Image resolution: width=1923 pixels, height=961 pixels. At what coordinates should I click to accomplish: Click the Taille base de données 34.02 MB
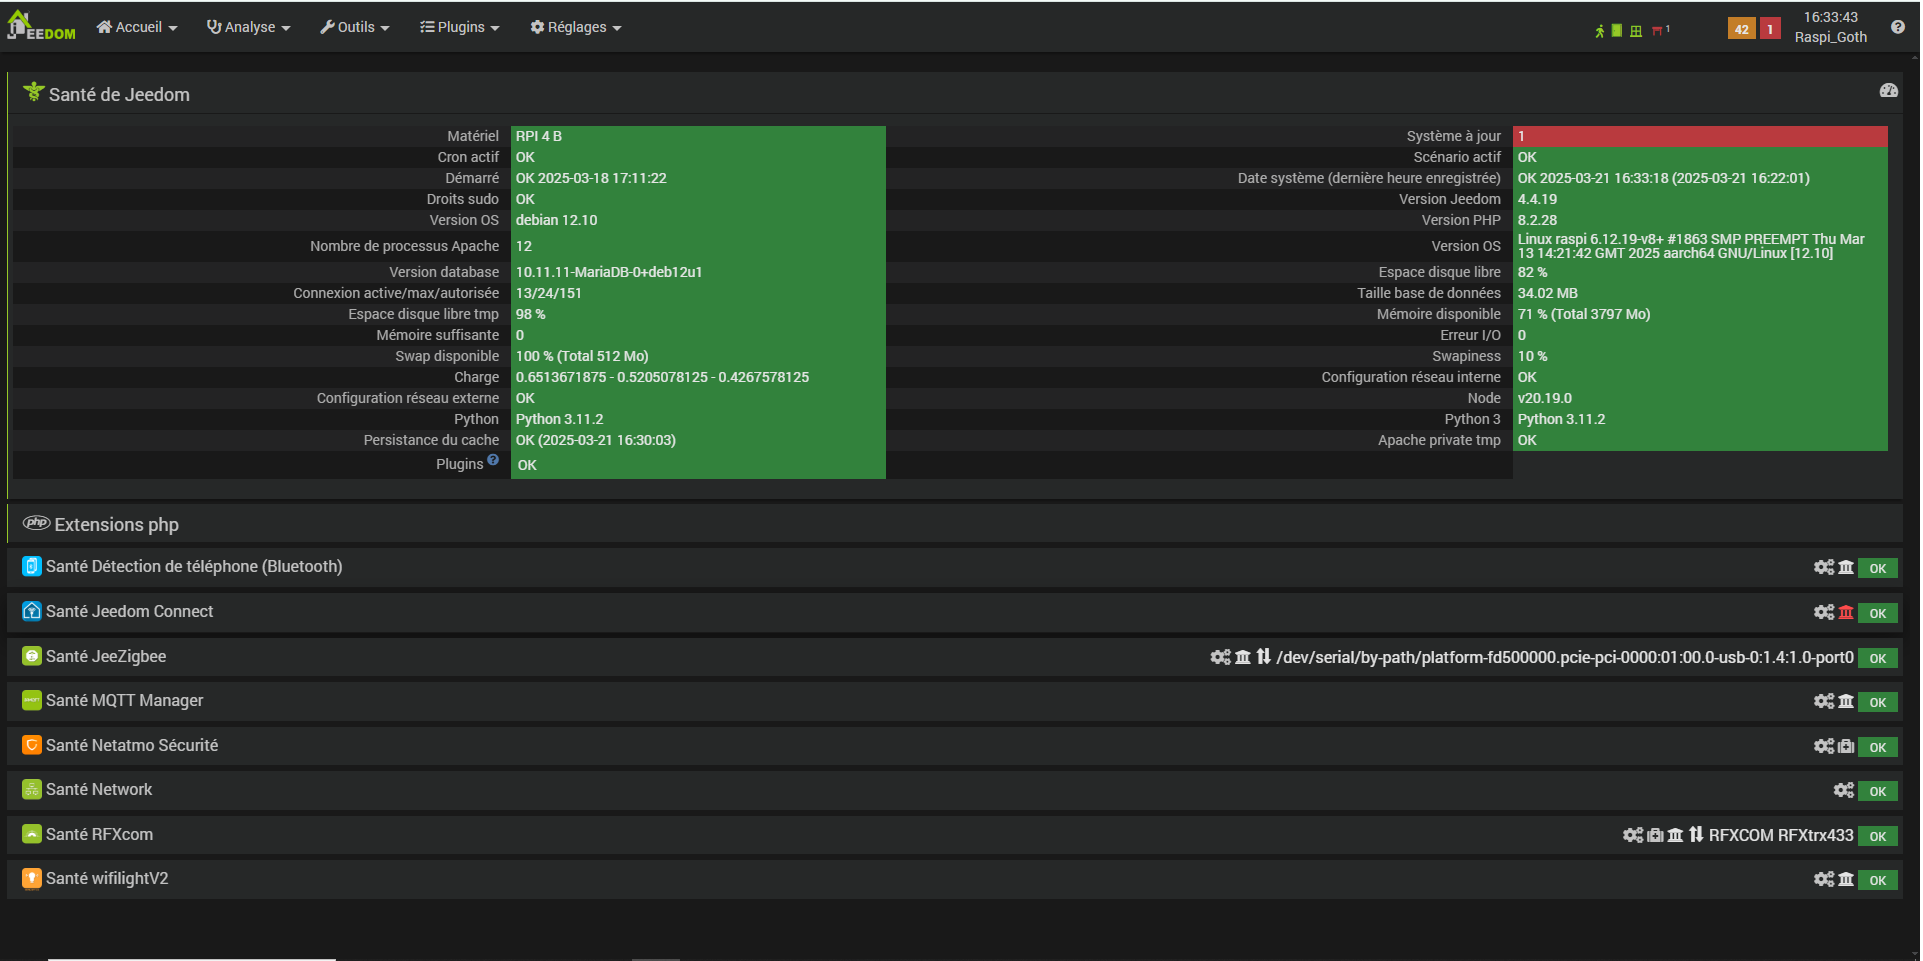(x=1547, y=293)
